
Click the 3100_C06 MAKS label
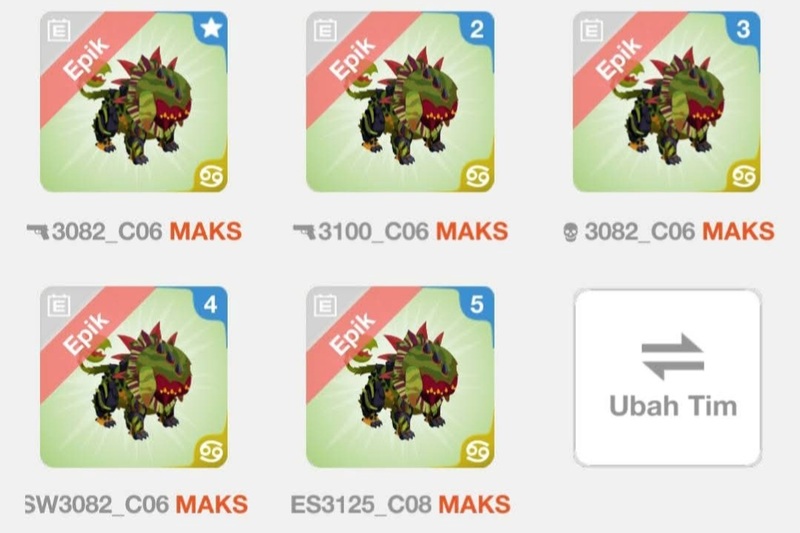click(413, 231)
